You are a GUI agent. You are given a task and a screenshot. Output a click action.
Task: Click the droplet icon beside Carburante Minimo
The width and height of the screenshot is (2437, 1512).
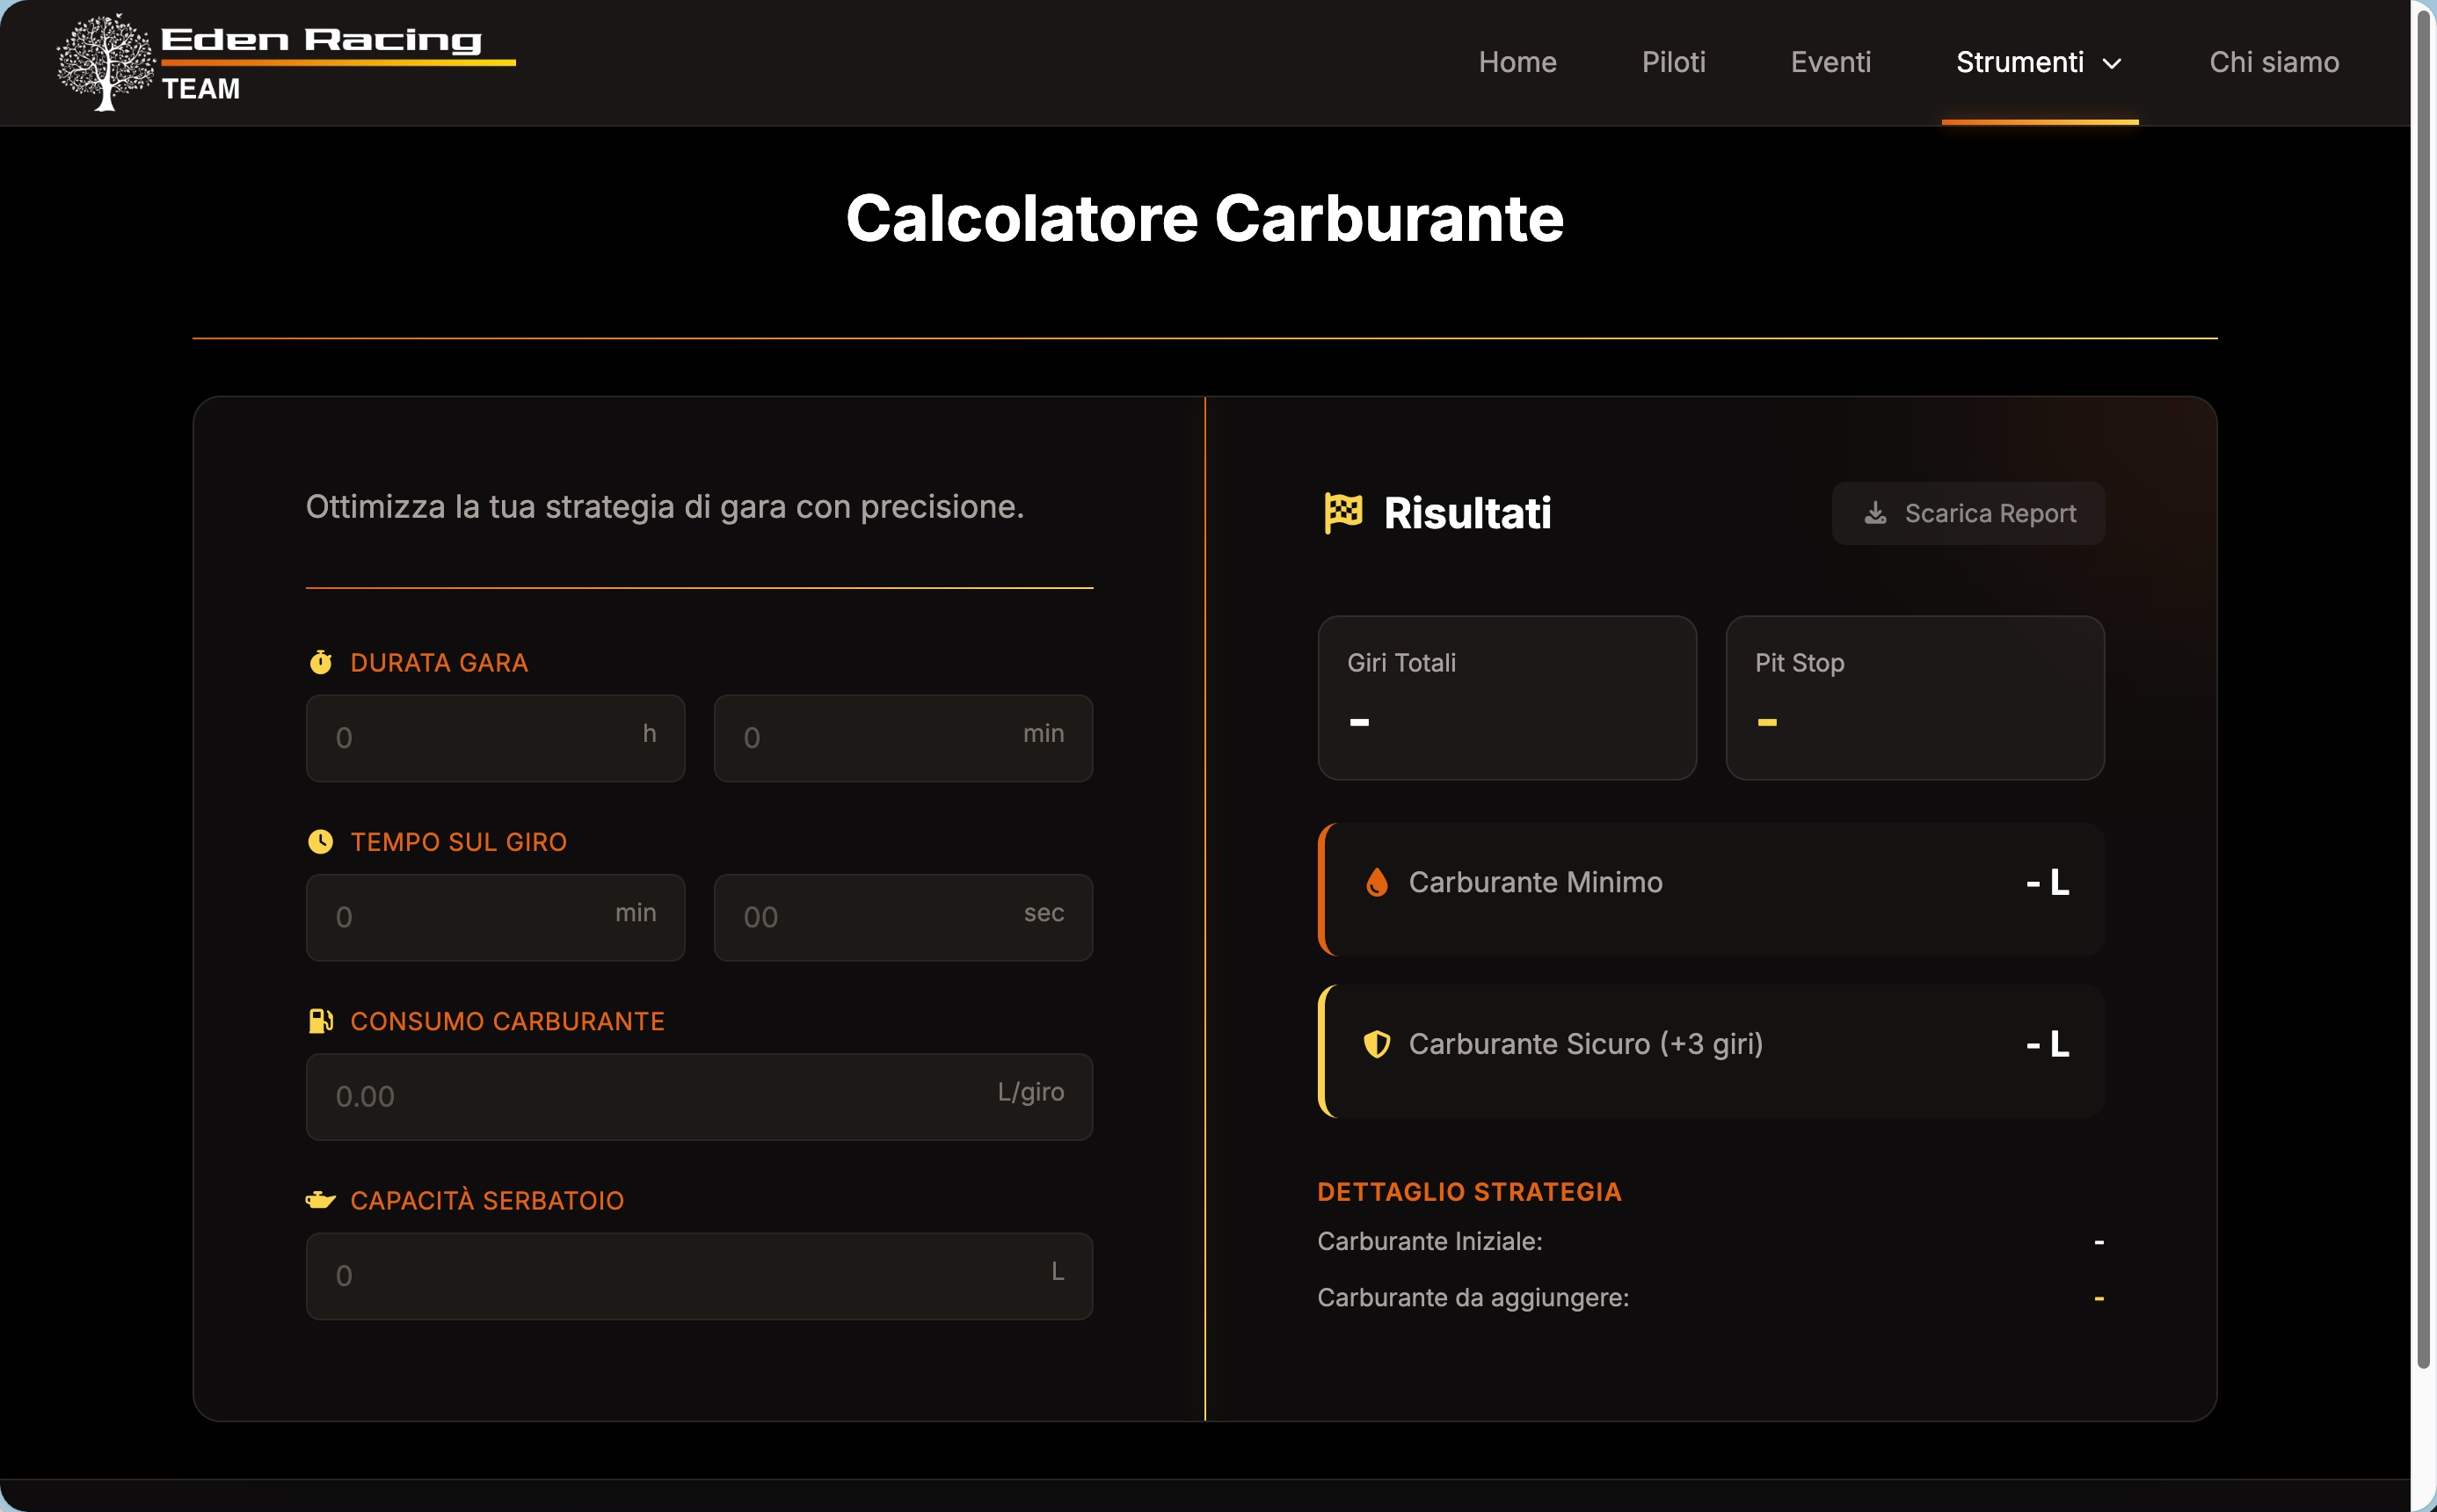pyautogui.click(x=1378, y=882)
